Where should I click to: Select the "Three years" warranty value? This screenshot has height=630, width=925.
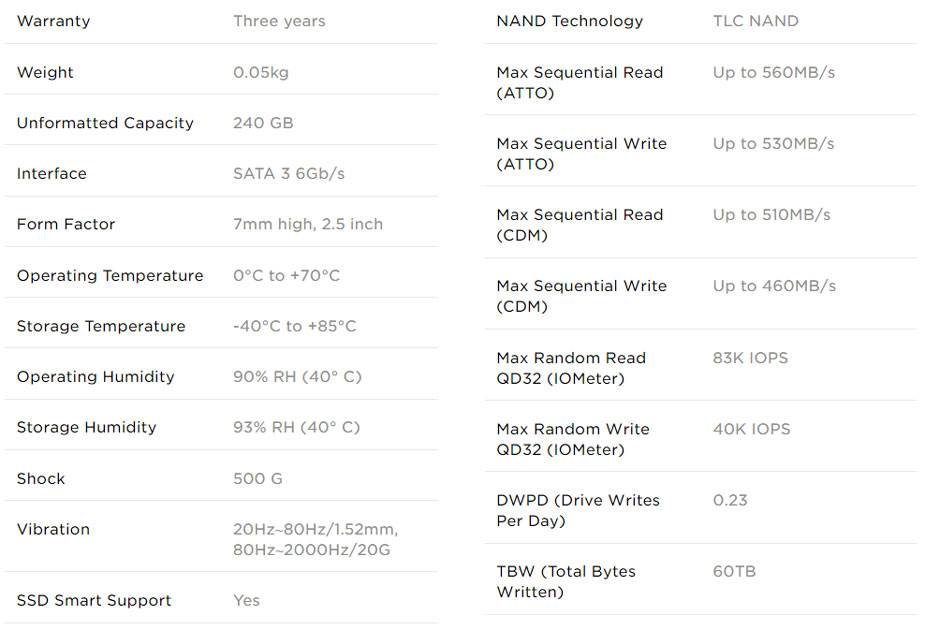pyautogui.click(x=279, y=21)
